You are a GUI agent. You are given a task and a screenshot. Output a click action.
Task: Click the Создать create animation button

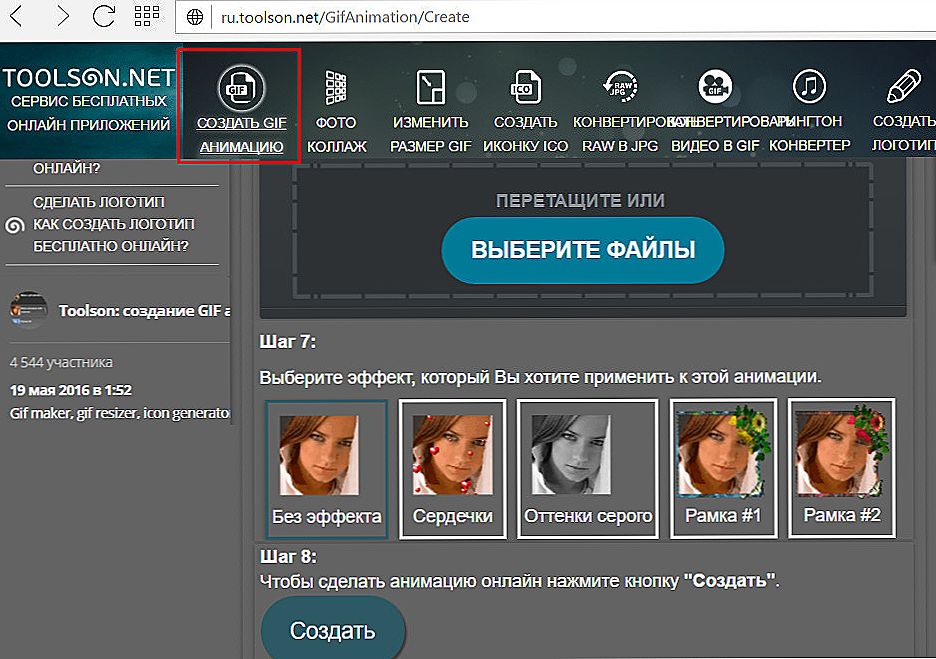click(x=332, y=630)
